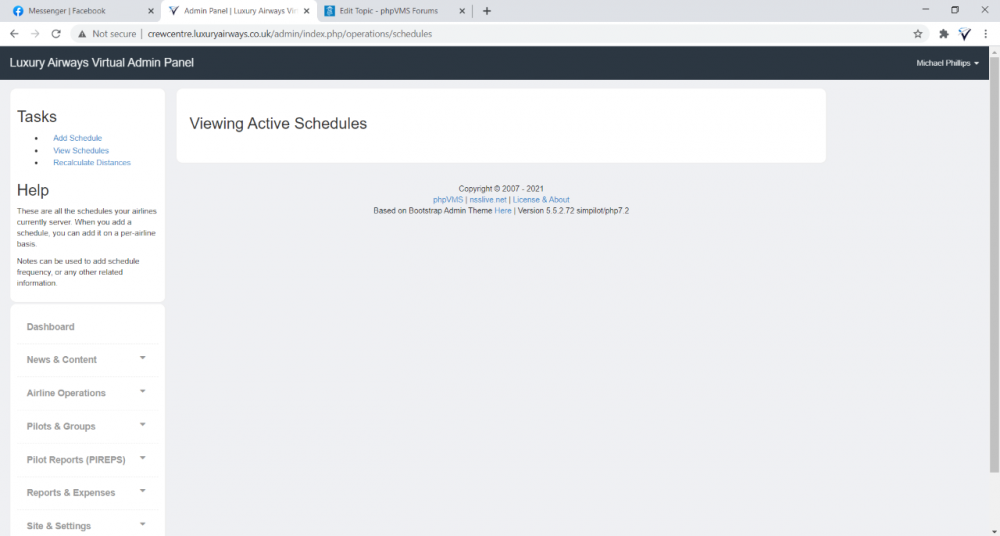This screenshot has width=1000, height=536.
Task: Close the Edit Topic phpVMS Forums tab
Action: point(462,11)
